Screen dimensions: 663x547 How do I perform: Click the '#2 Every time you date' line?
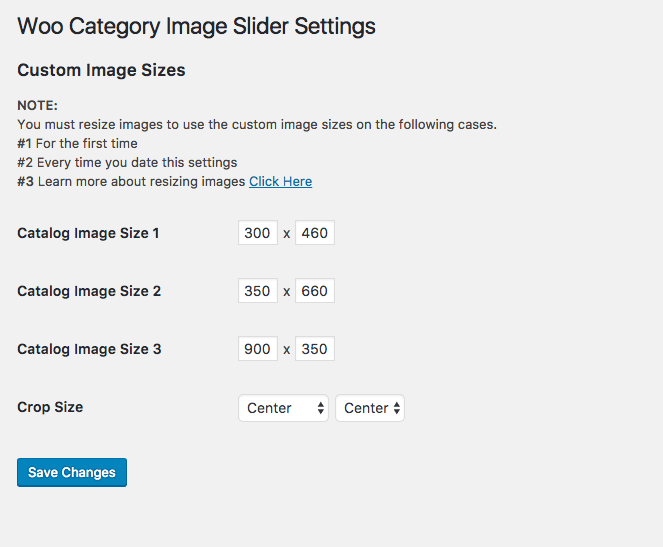pyautogui.click(x=127, y=162)
